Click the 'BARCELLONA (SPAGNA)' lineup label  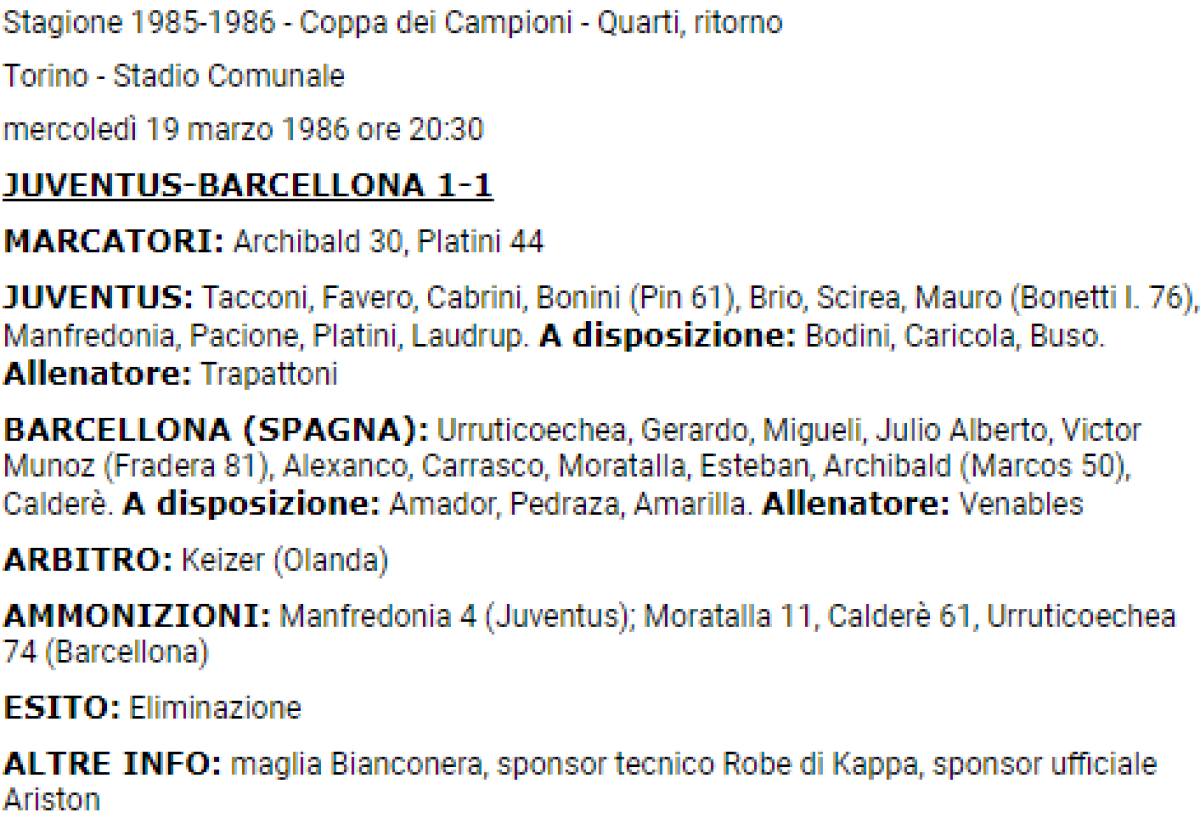(x=216, y=431)
